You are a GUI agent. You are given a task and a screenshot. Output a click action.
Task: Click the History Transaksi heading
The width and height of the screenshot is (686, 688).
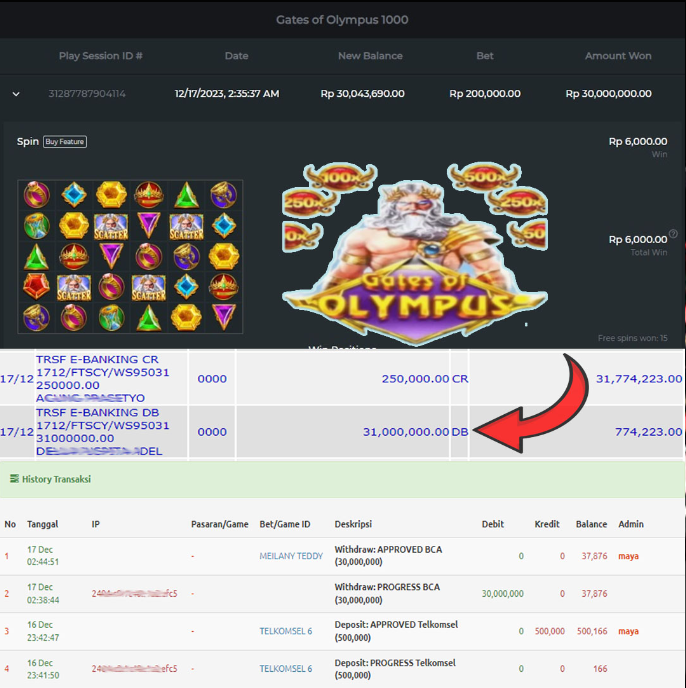[x=56, y=479]
